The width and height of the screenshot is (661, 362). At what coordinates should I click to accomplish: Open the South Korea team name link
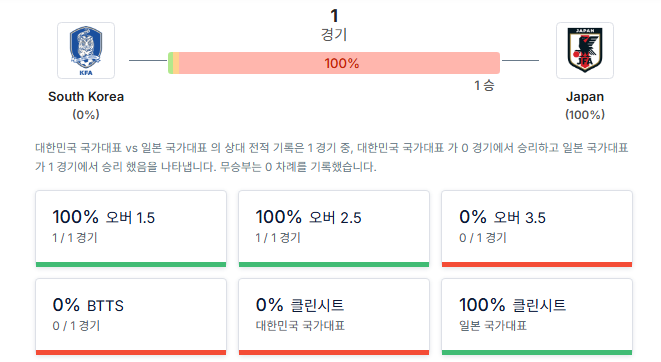coord(86,97)
